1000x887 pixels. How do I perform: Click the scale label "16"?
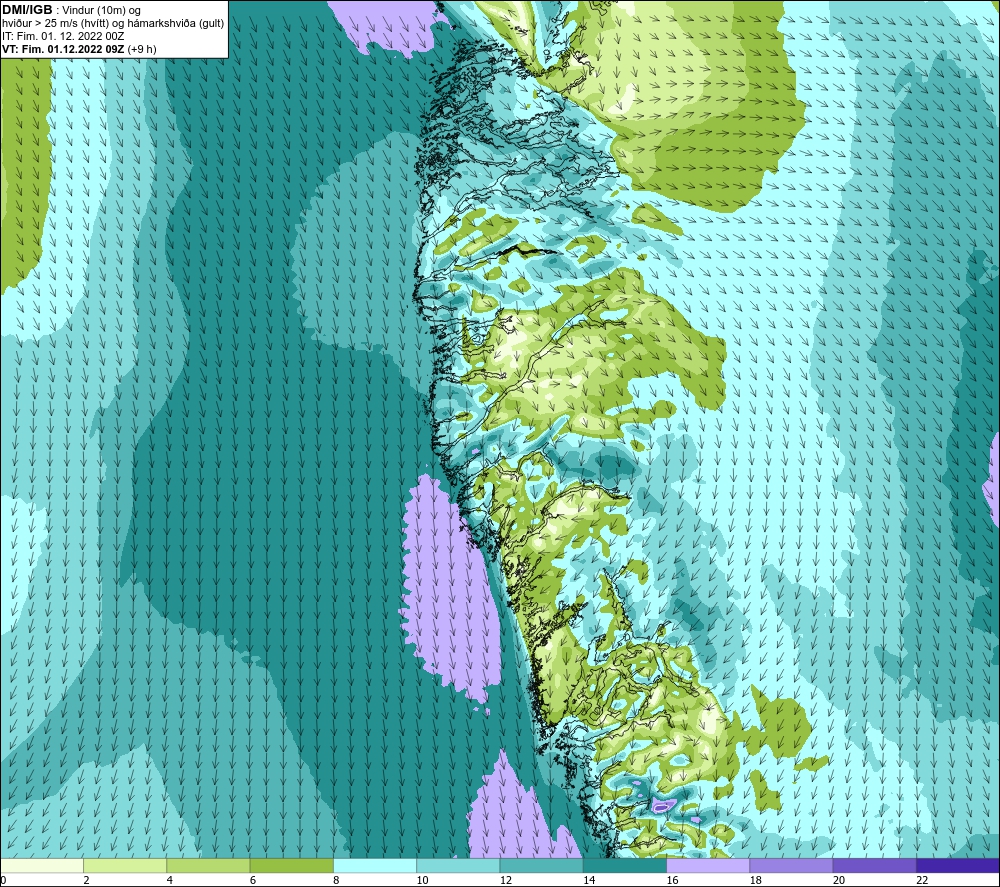pos(672,880)
